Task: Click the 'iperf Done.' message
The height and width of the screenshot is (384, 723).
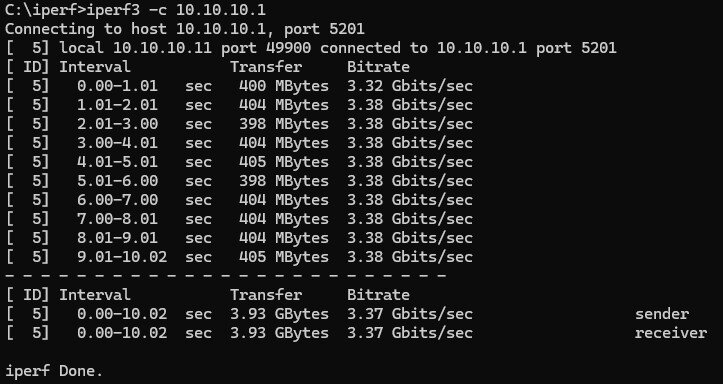Action: [x=54, y=371]
